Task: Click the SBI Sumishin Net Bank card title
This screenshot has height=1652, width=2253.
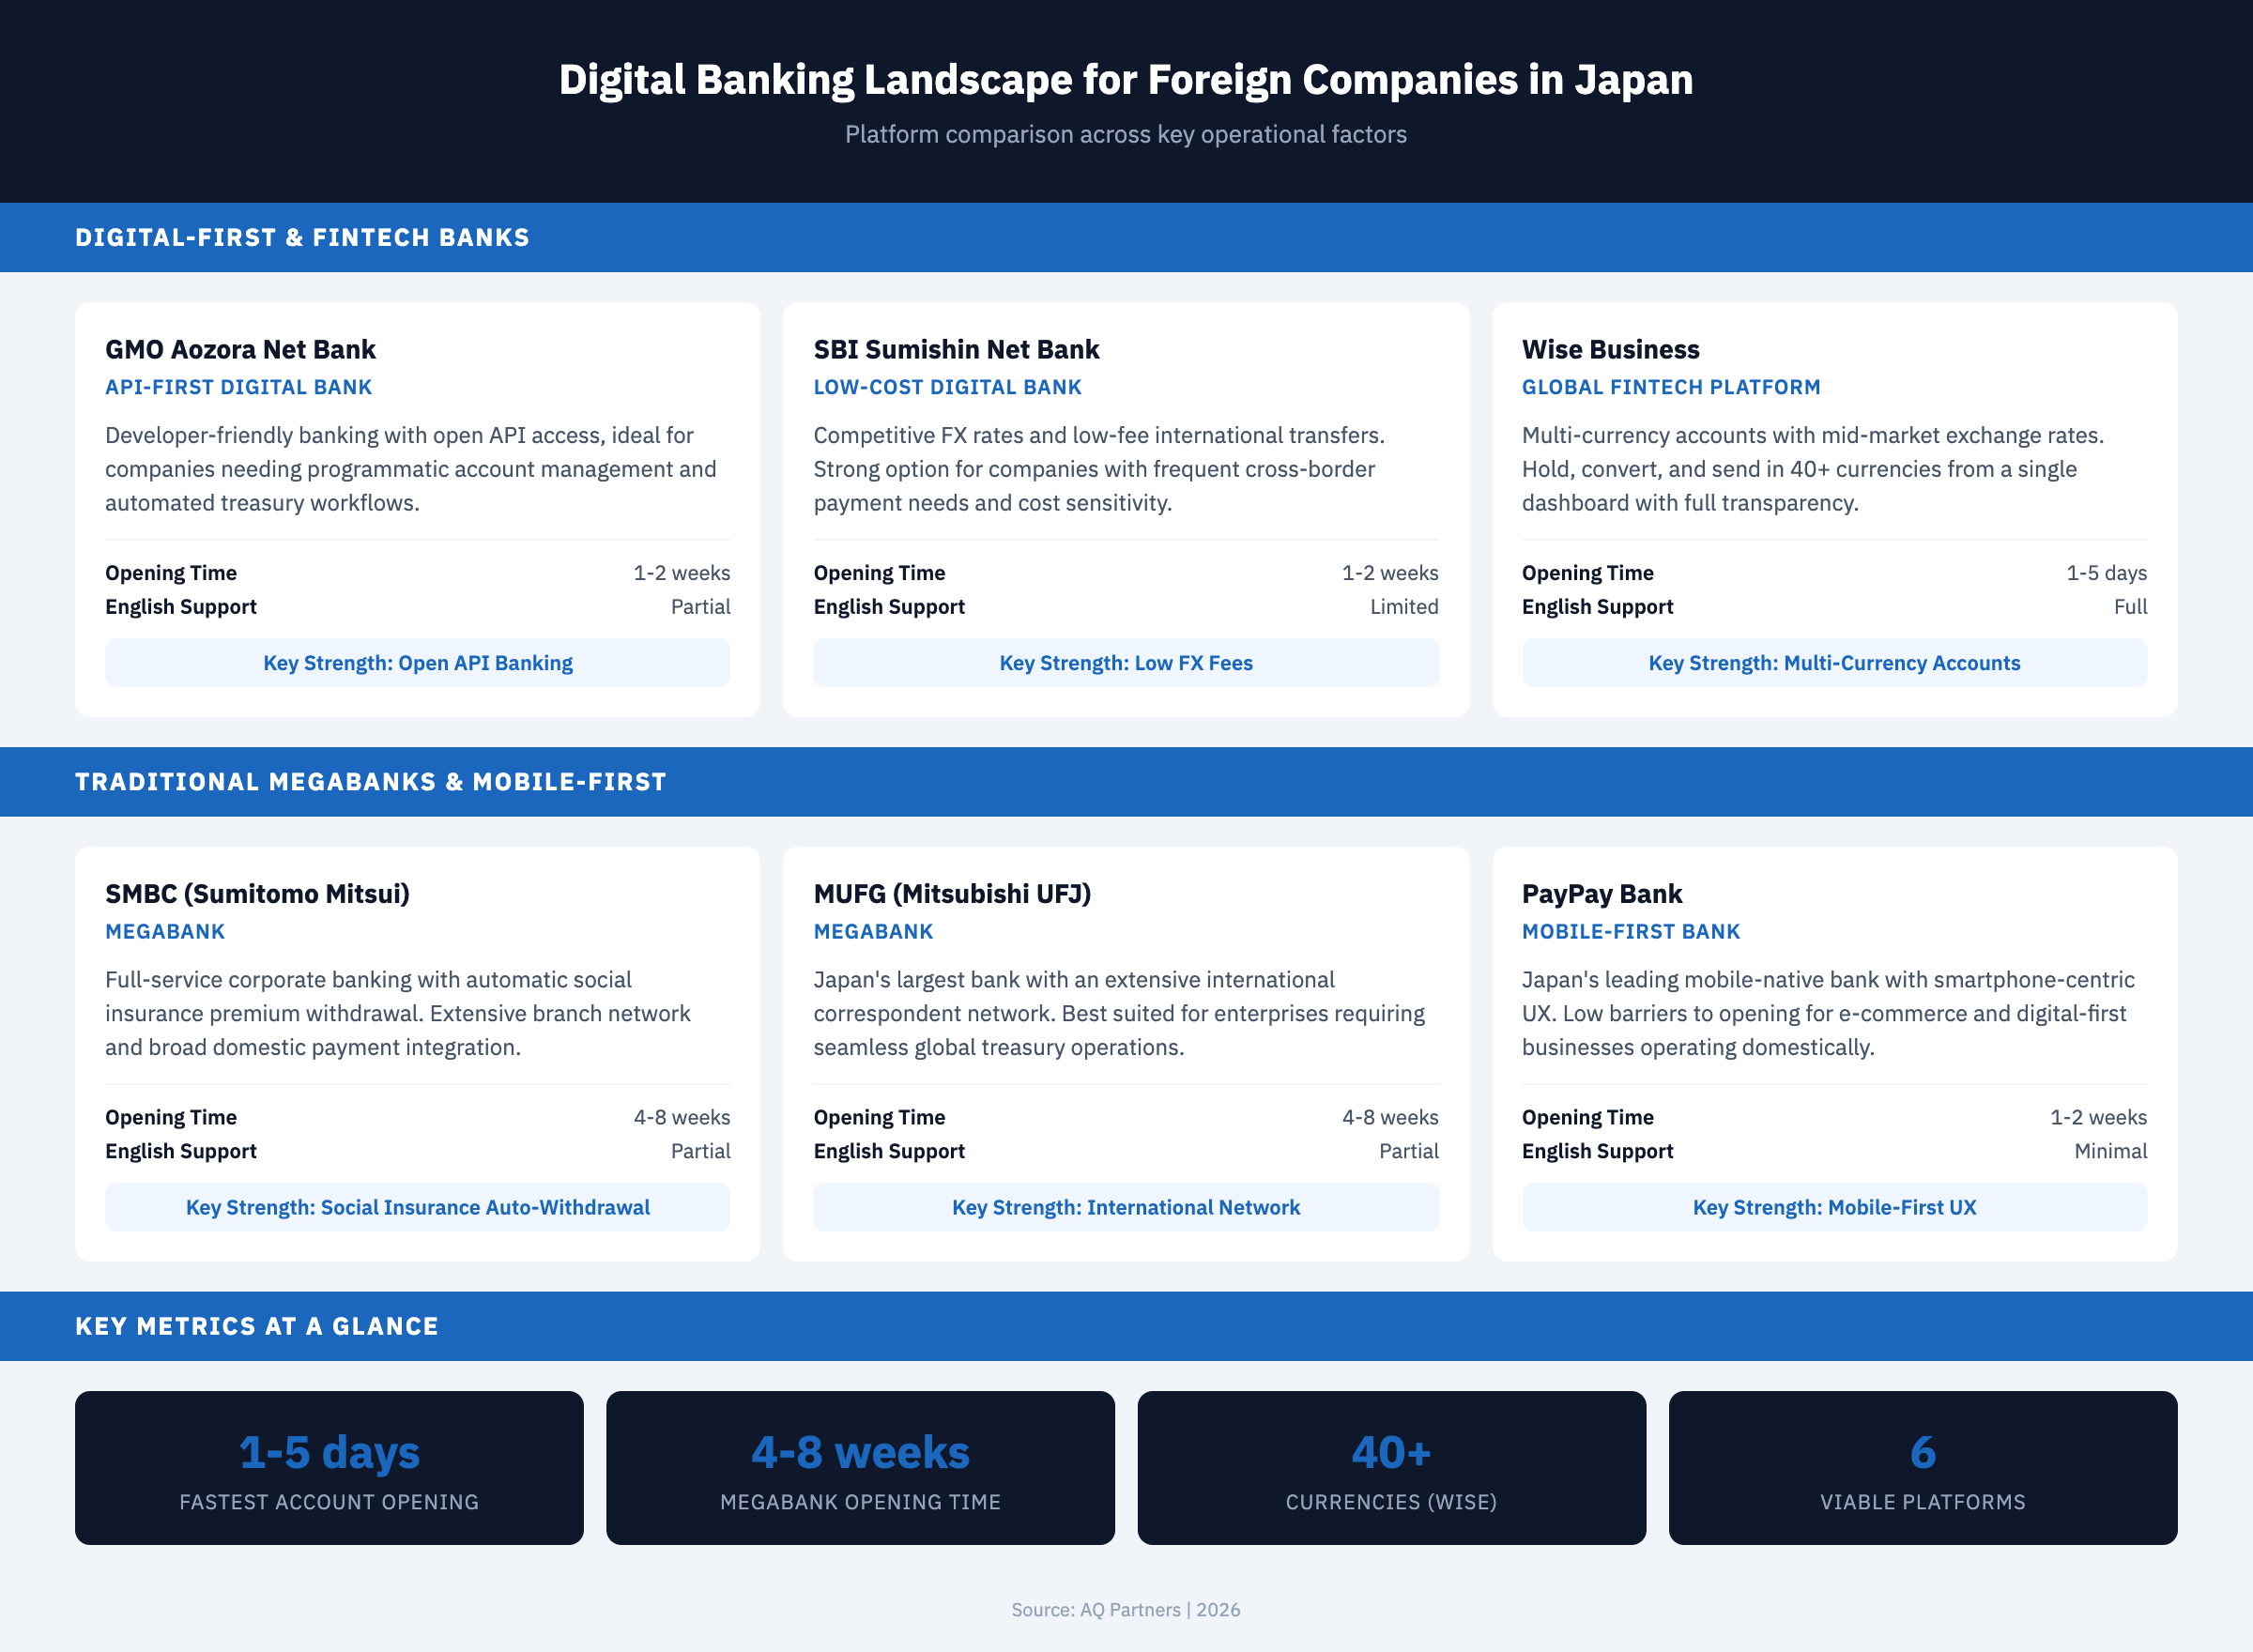Action: [956, 349]
